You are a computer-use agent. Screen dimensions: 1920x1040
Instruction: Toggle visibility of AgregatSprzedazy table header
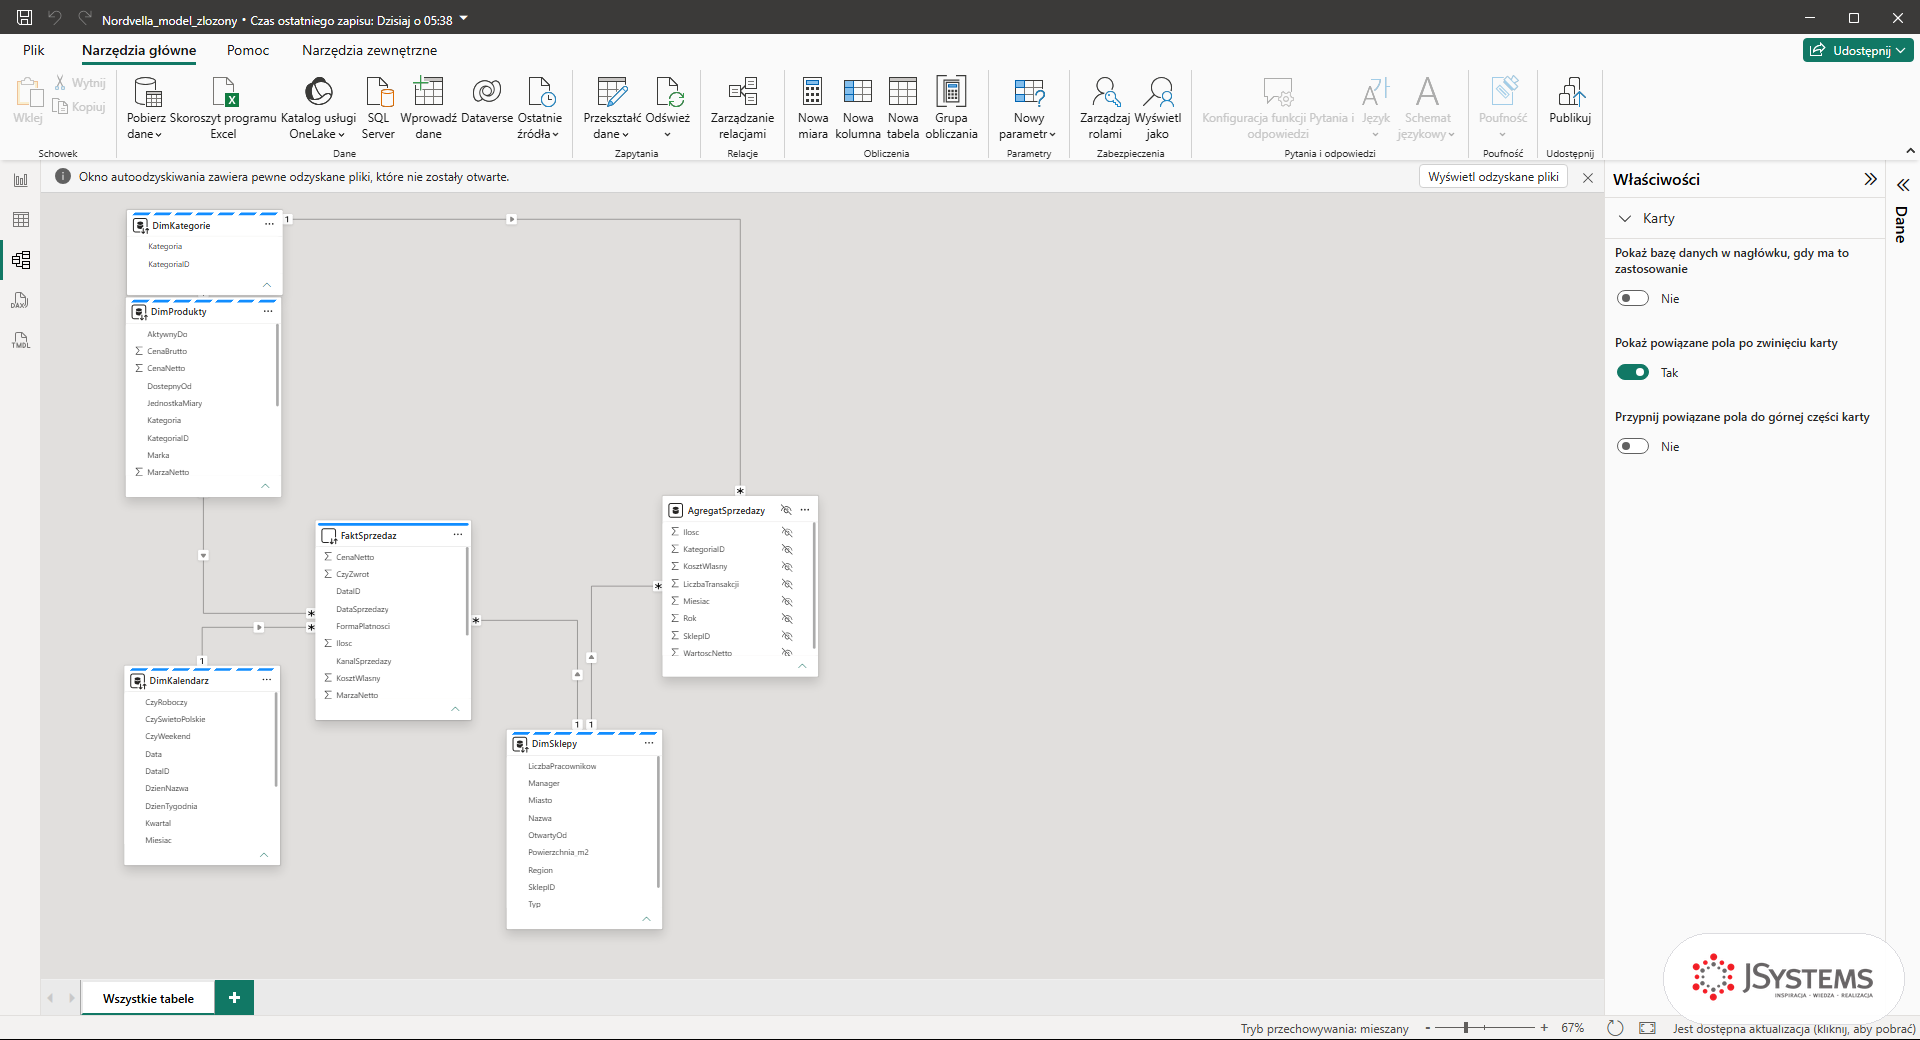786,510
